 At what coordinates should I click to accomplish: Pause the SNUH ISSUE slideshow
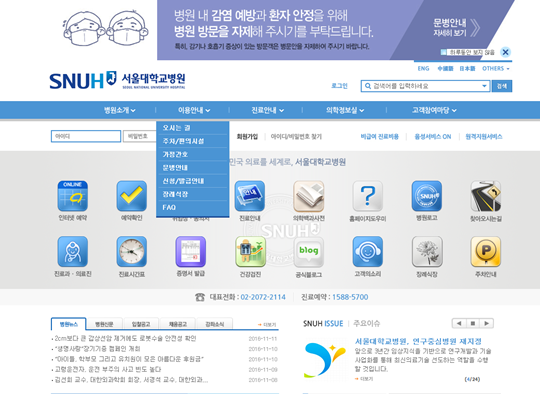472,323
